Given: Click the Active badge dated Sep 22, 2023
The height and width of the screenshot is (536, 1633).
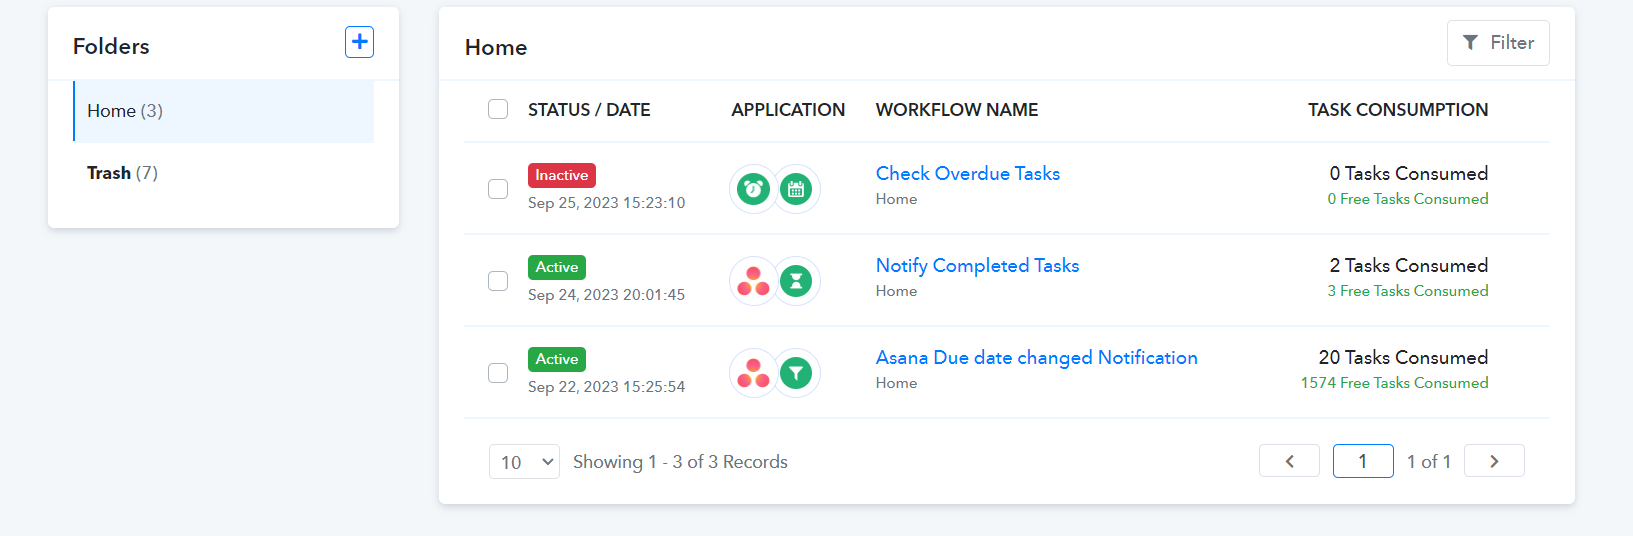Looking at the screenshot, I should (557, 359).
